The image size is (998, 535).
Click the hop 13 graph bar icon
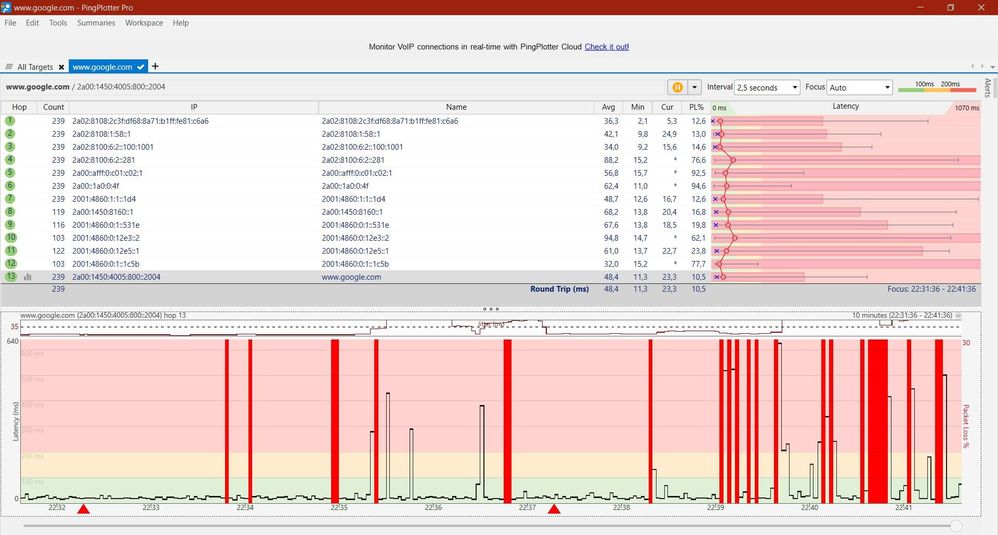click(x=28, y=277)
